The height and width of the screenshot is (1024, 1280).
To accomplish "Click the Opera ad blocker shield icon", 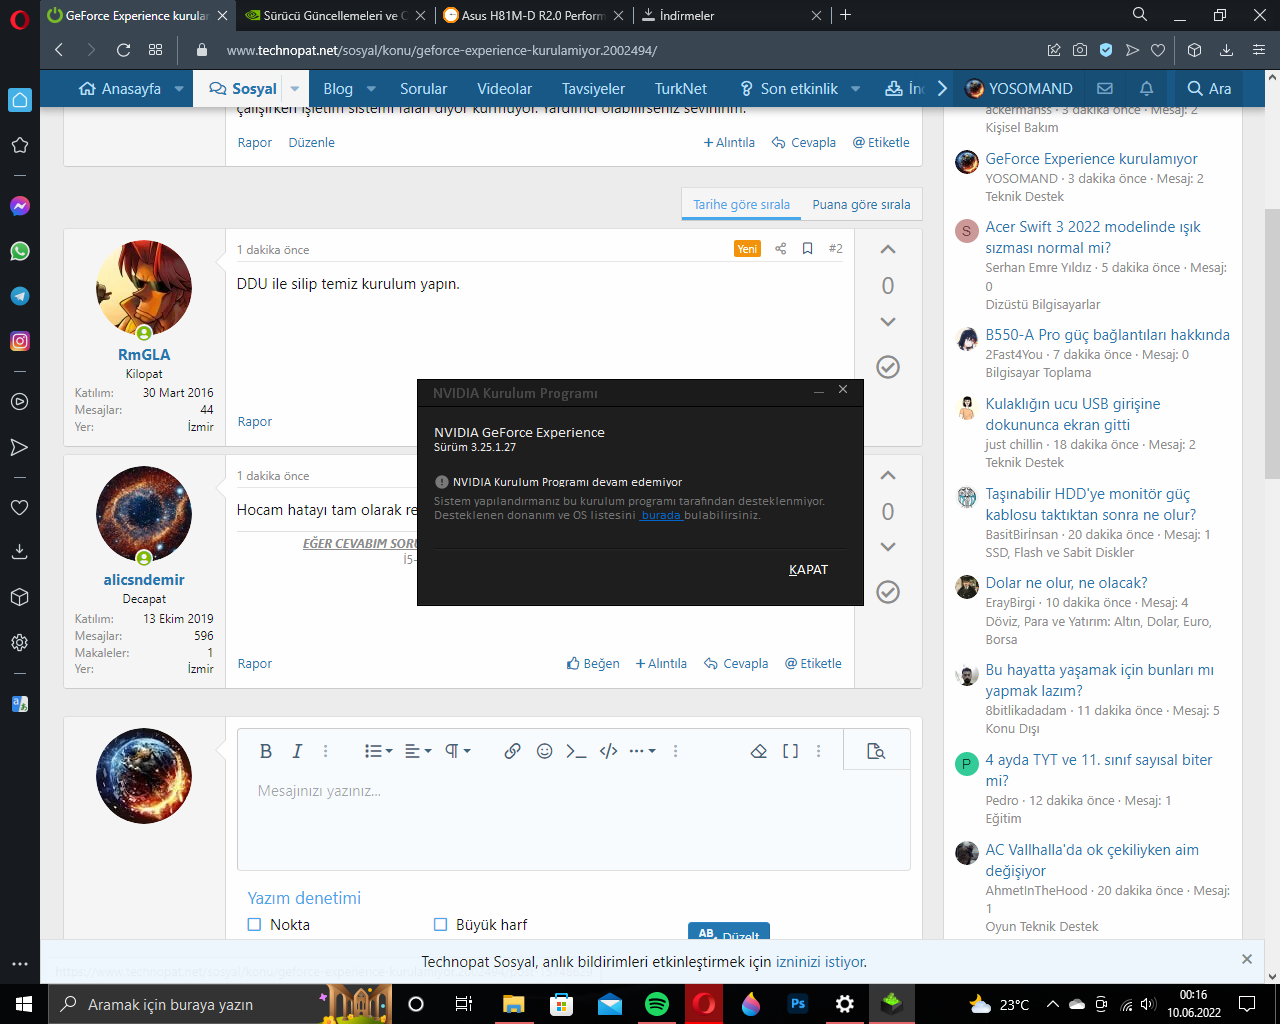I will tap(1106, 50).
